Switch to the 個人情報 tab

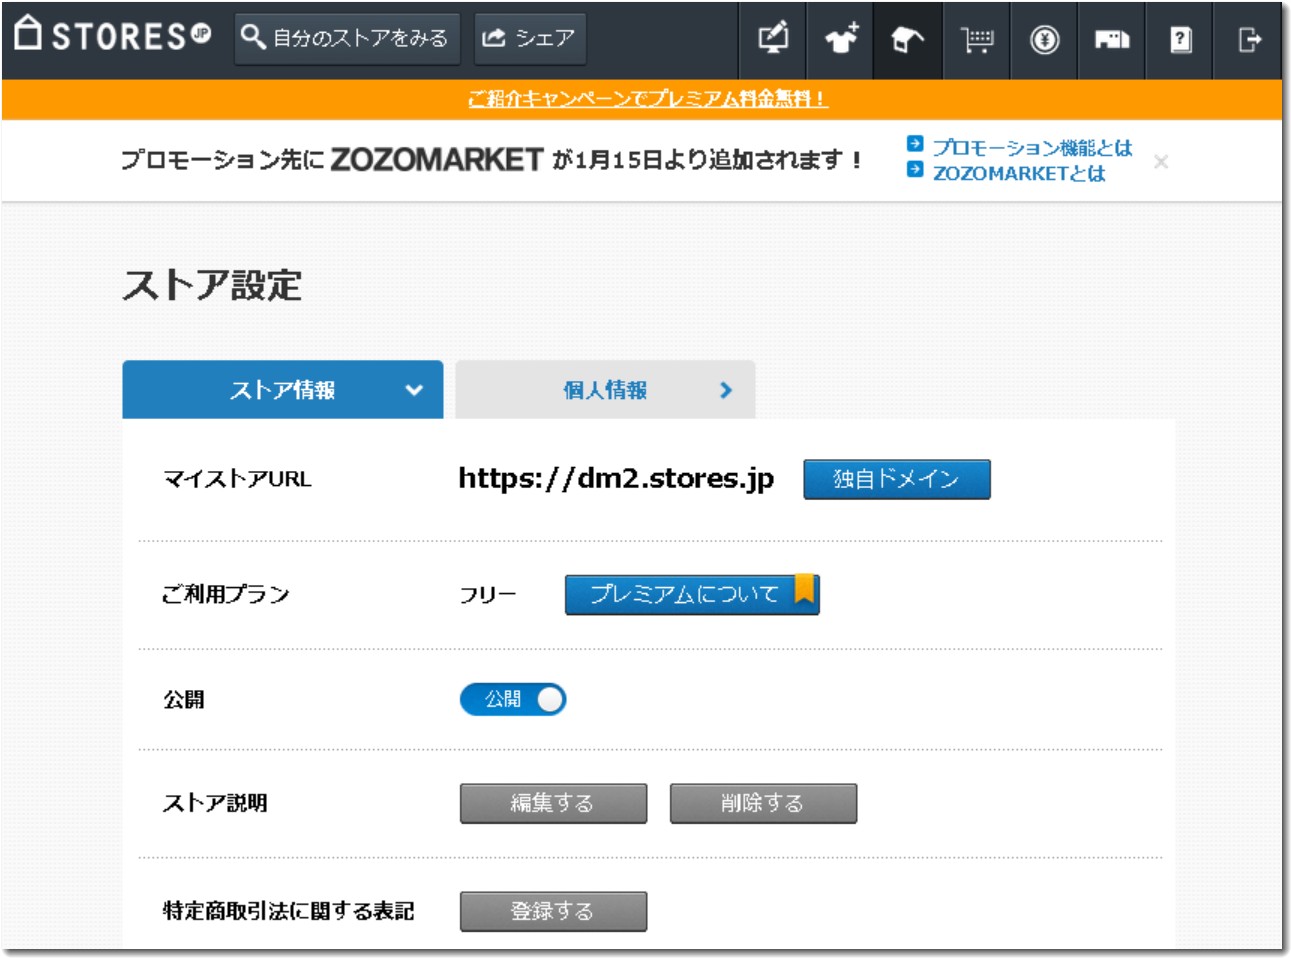605,390
